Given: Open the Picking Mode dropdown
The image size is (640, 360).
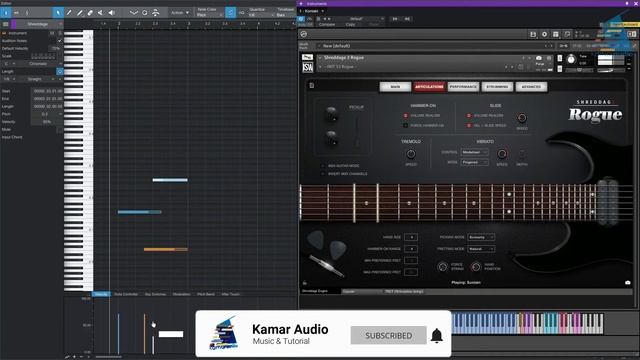Looking at the screenshot, I should click(x=481, y=237).
